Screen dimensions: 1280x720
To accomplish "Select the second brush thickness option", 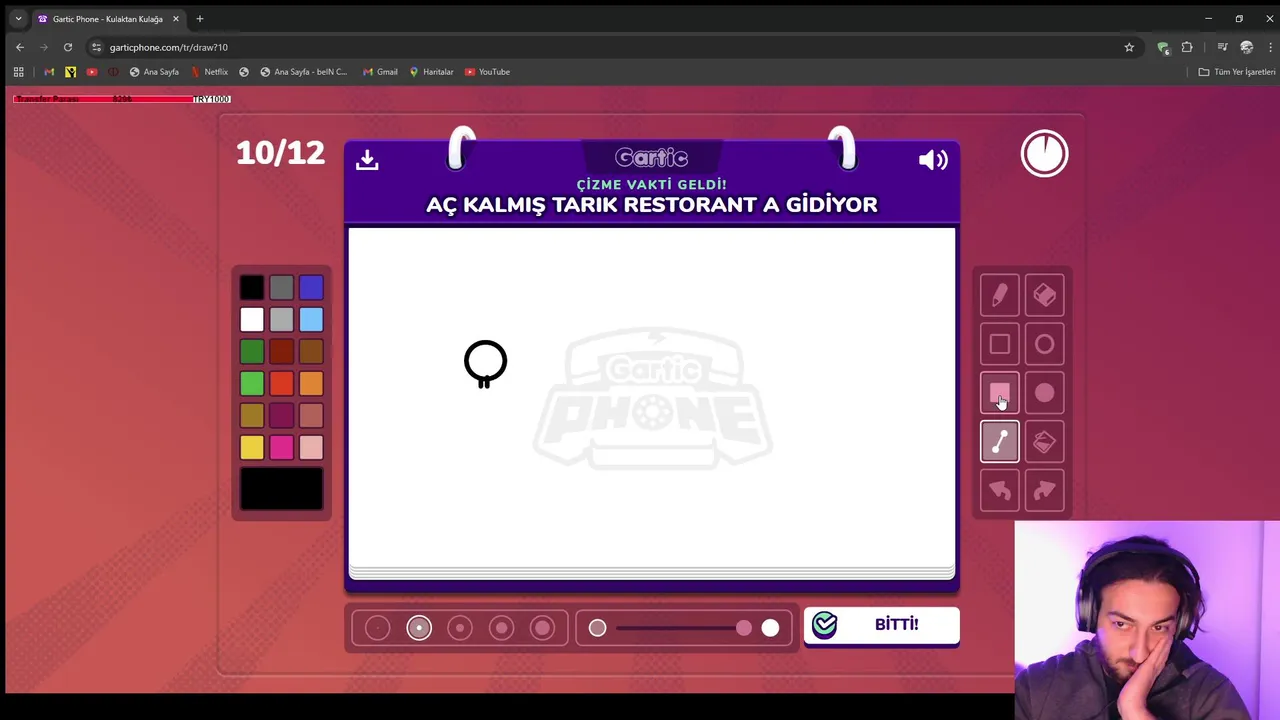I will click(419, 628).
